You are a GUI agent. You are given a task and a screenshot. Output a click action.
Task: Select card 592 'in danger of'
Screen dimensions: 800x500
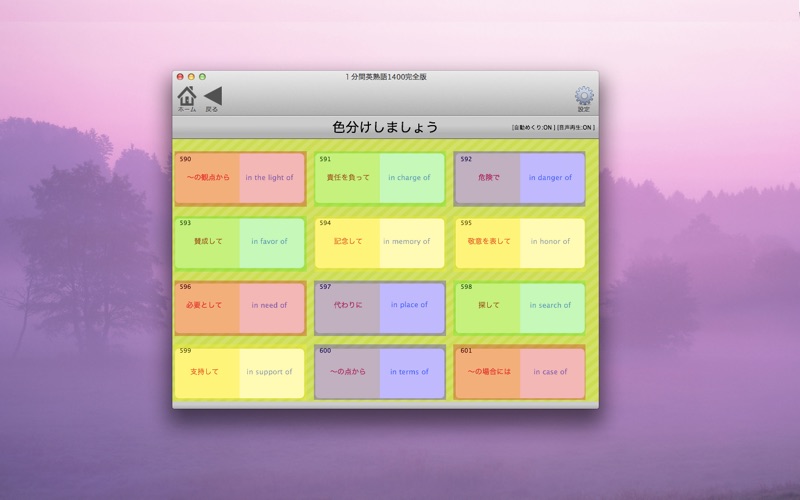520,178
